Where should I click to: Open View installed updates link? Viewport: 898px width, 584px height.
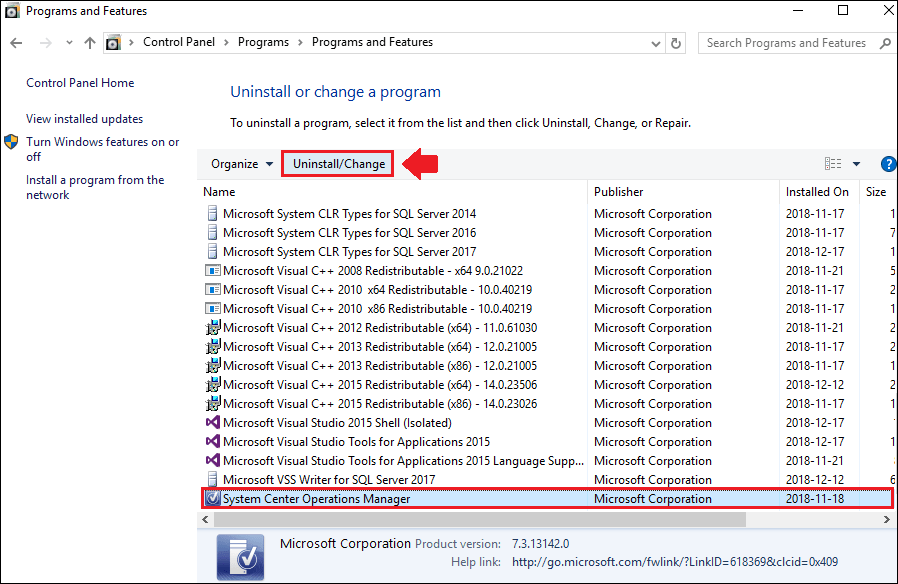(x=85, y=119)
